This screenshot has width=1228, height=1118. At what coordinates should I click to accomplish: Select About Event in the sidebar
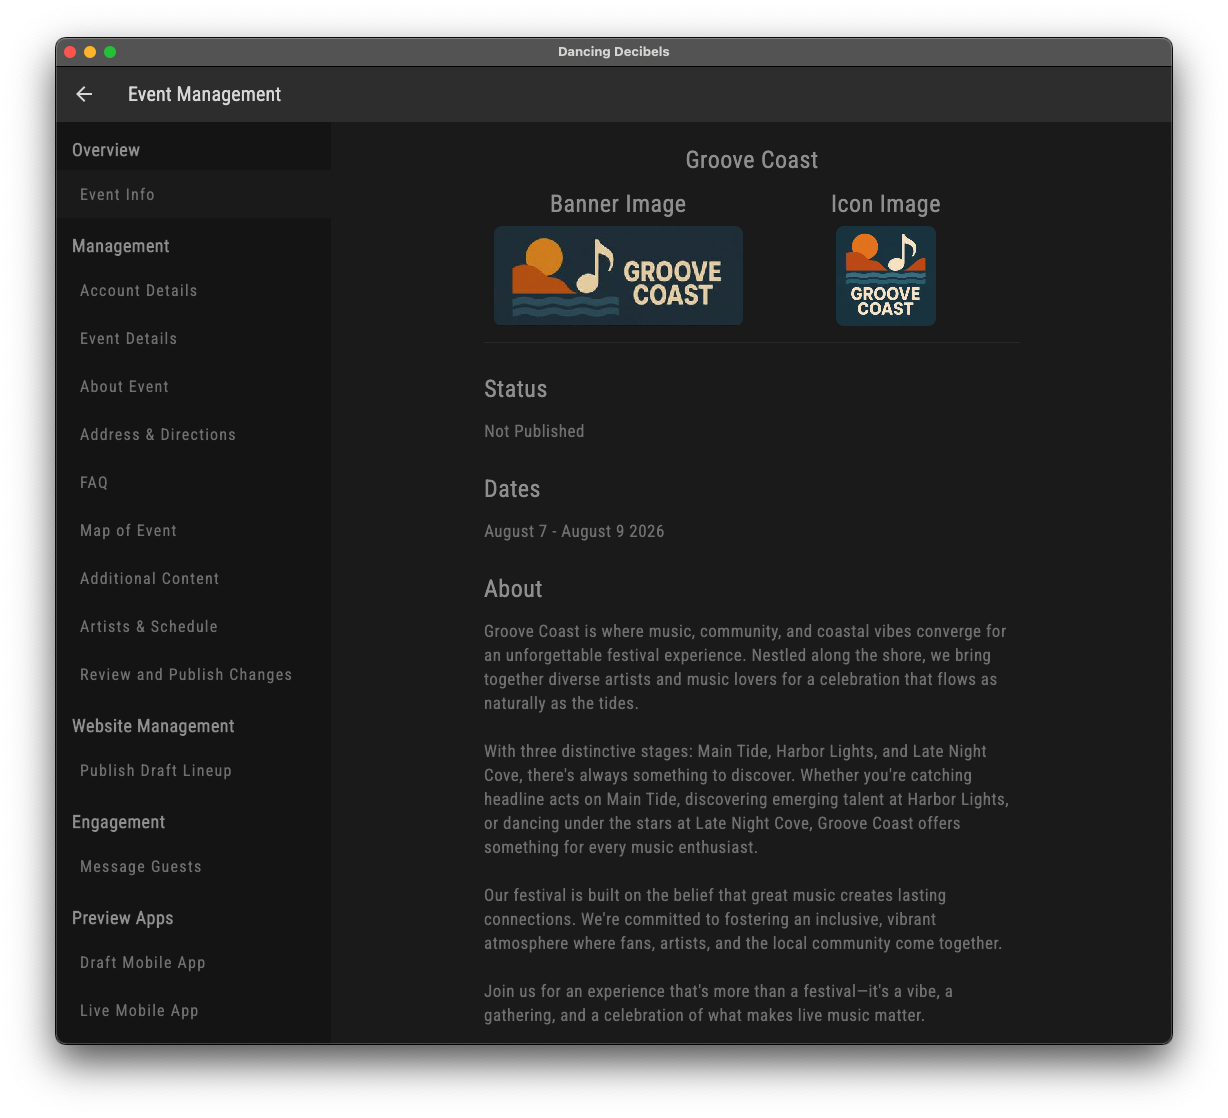click(124, 386)
